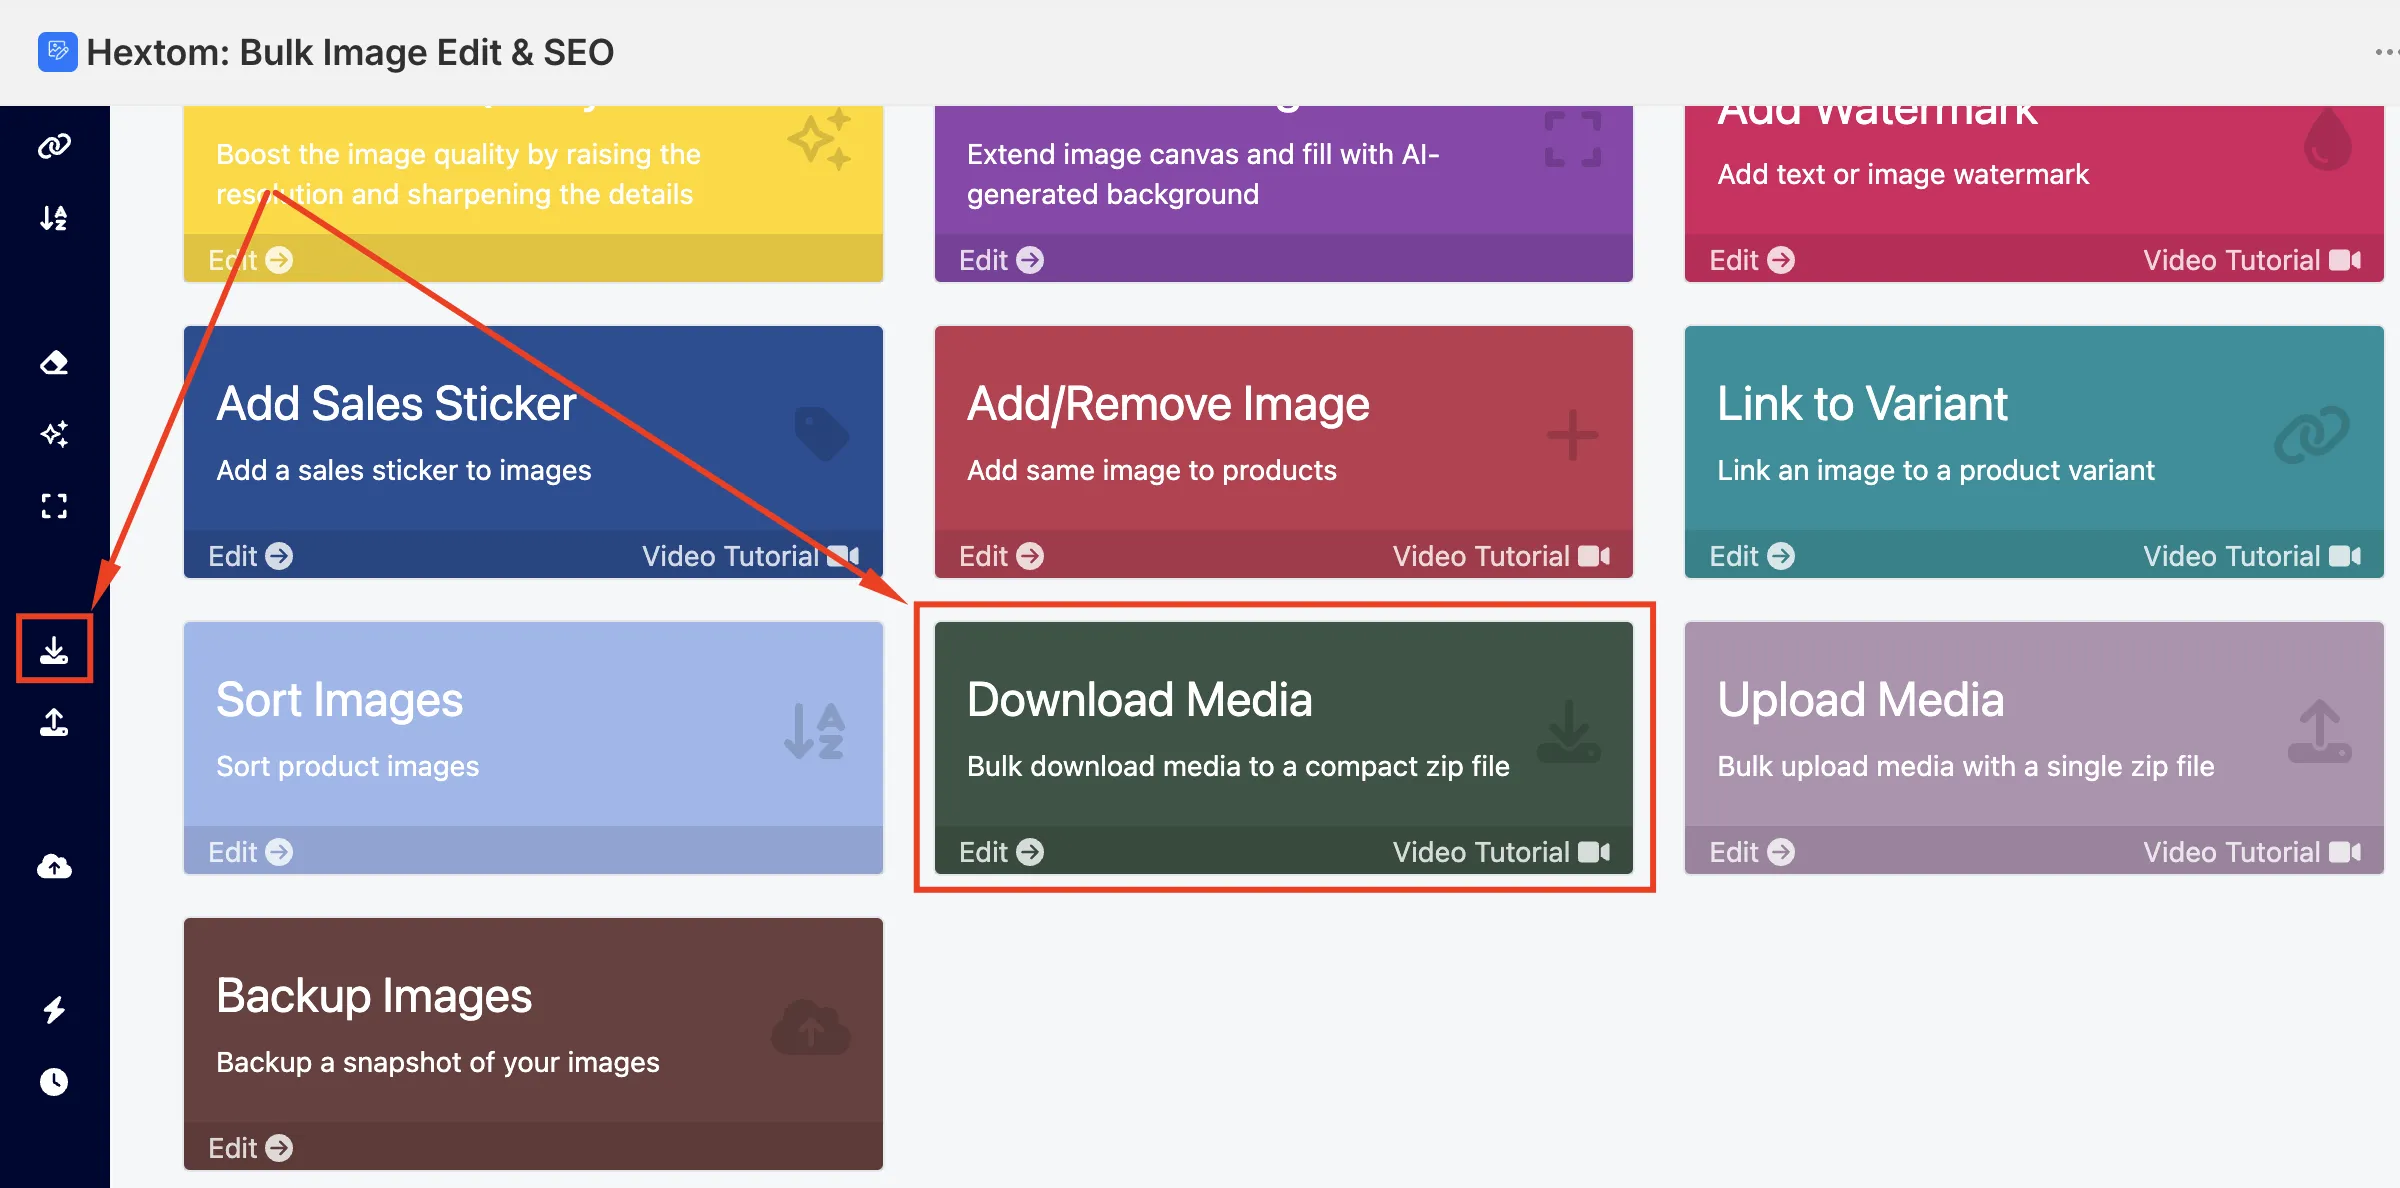Click the 'Hextom: Bulk Image Edit & SEO' title
Viewport: 2400px width, 1188px height.
pyautogui.click(x=350, y=52)
